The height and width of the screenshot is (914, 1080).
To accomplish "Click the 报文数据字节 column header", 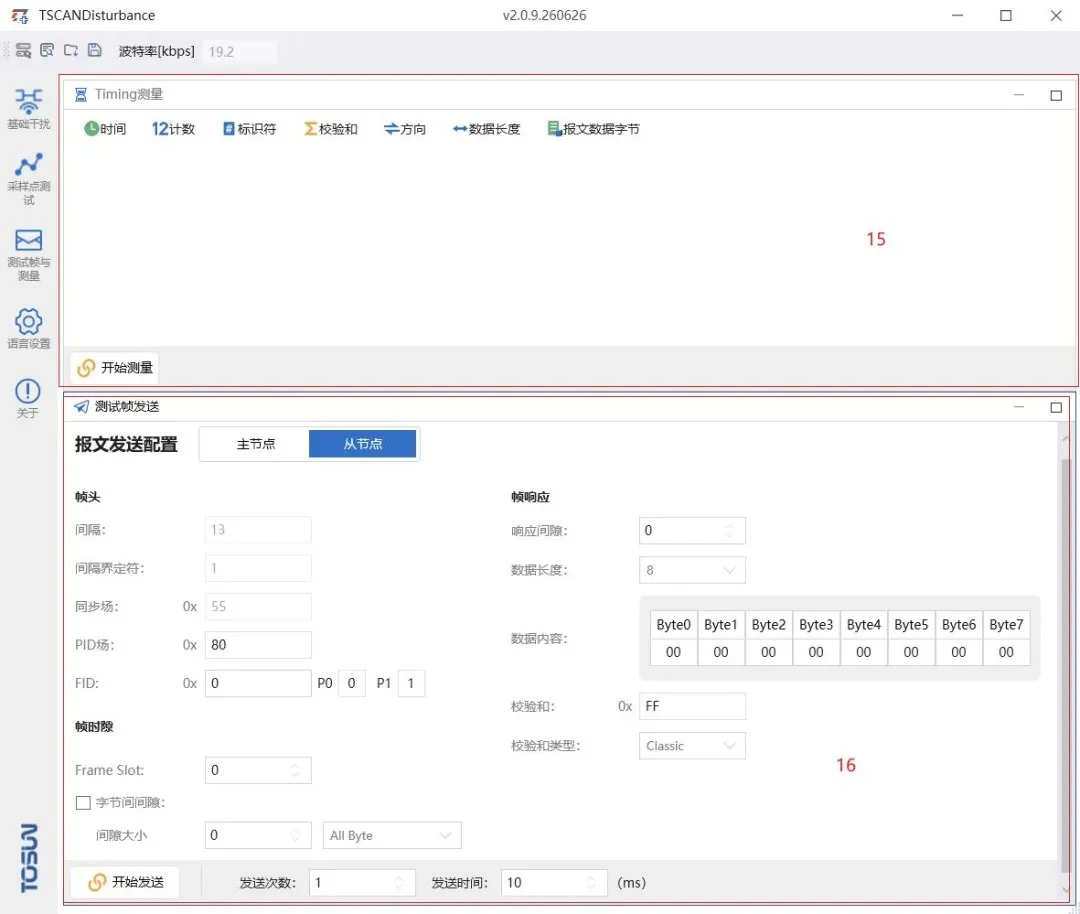I will click(x=593, y=129).
